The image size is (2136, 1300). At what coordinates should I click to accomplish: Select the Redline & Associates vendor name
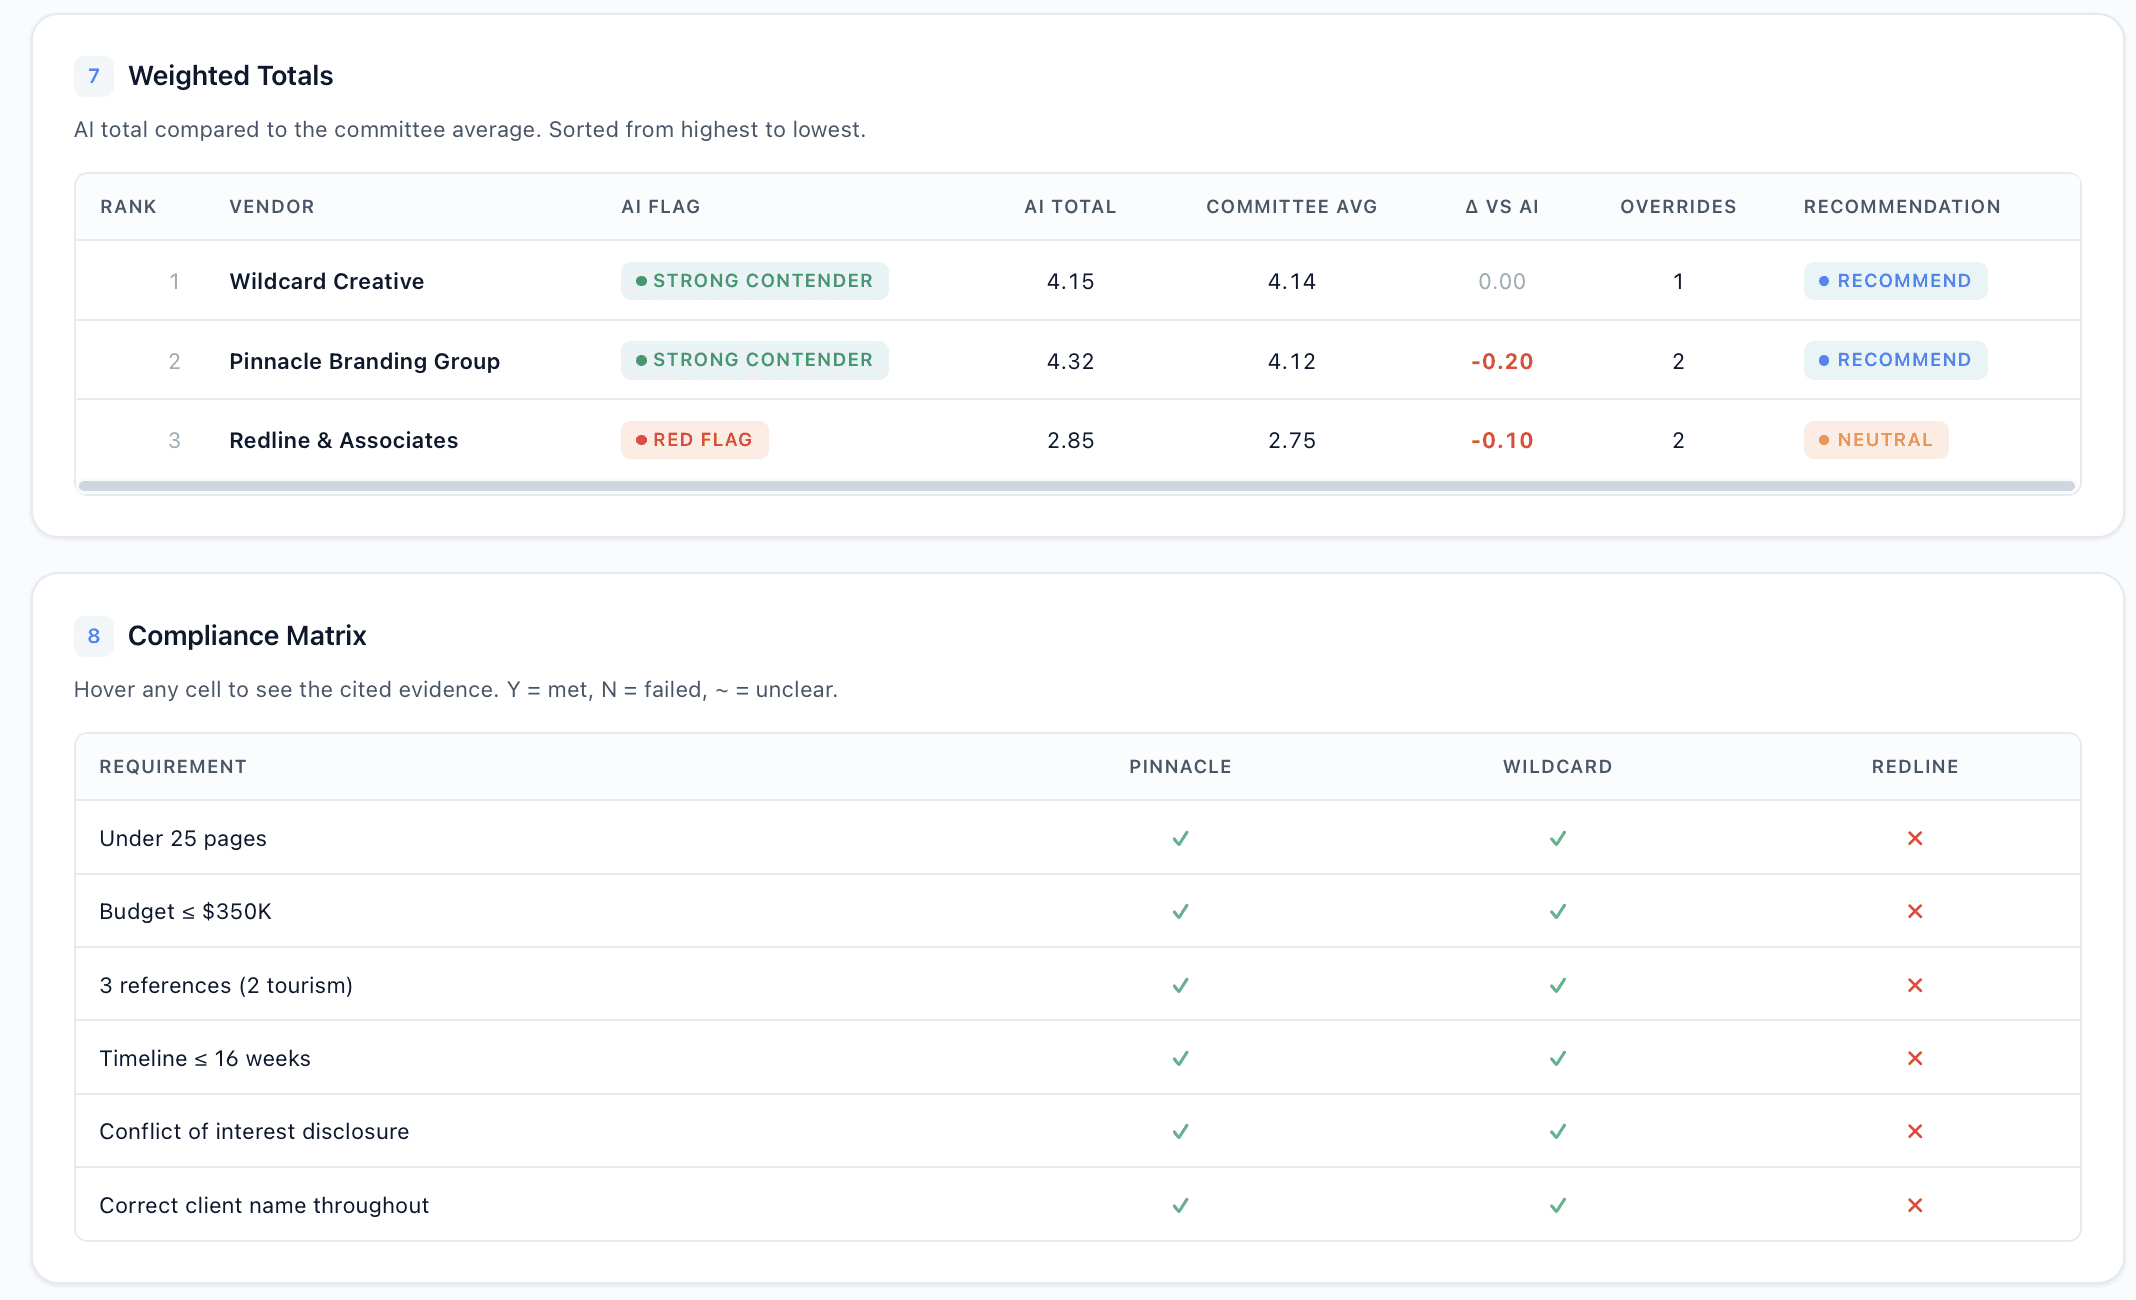click(344, 440)
